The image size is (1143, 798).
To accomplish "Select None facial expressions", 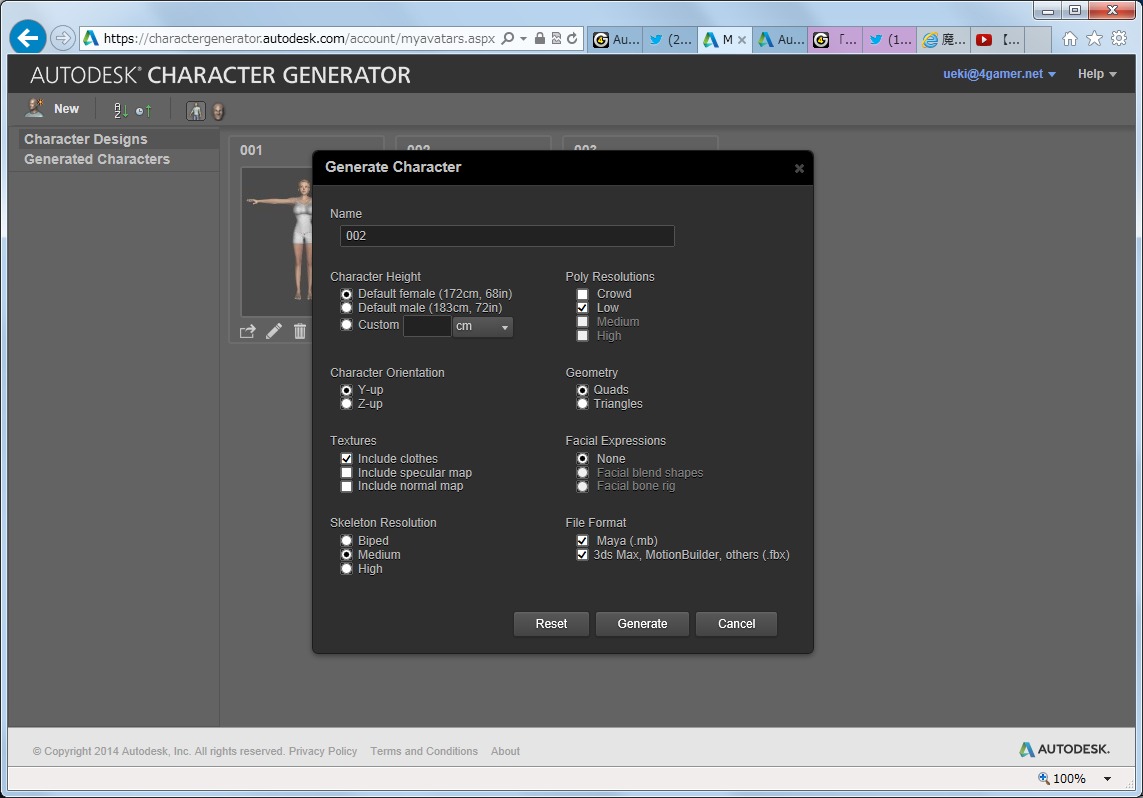I will [x=582, y=459].
